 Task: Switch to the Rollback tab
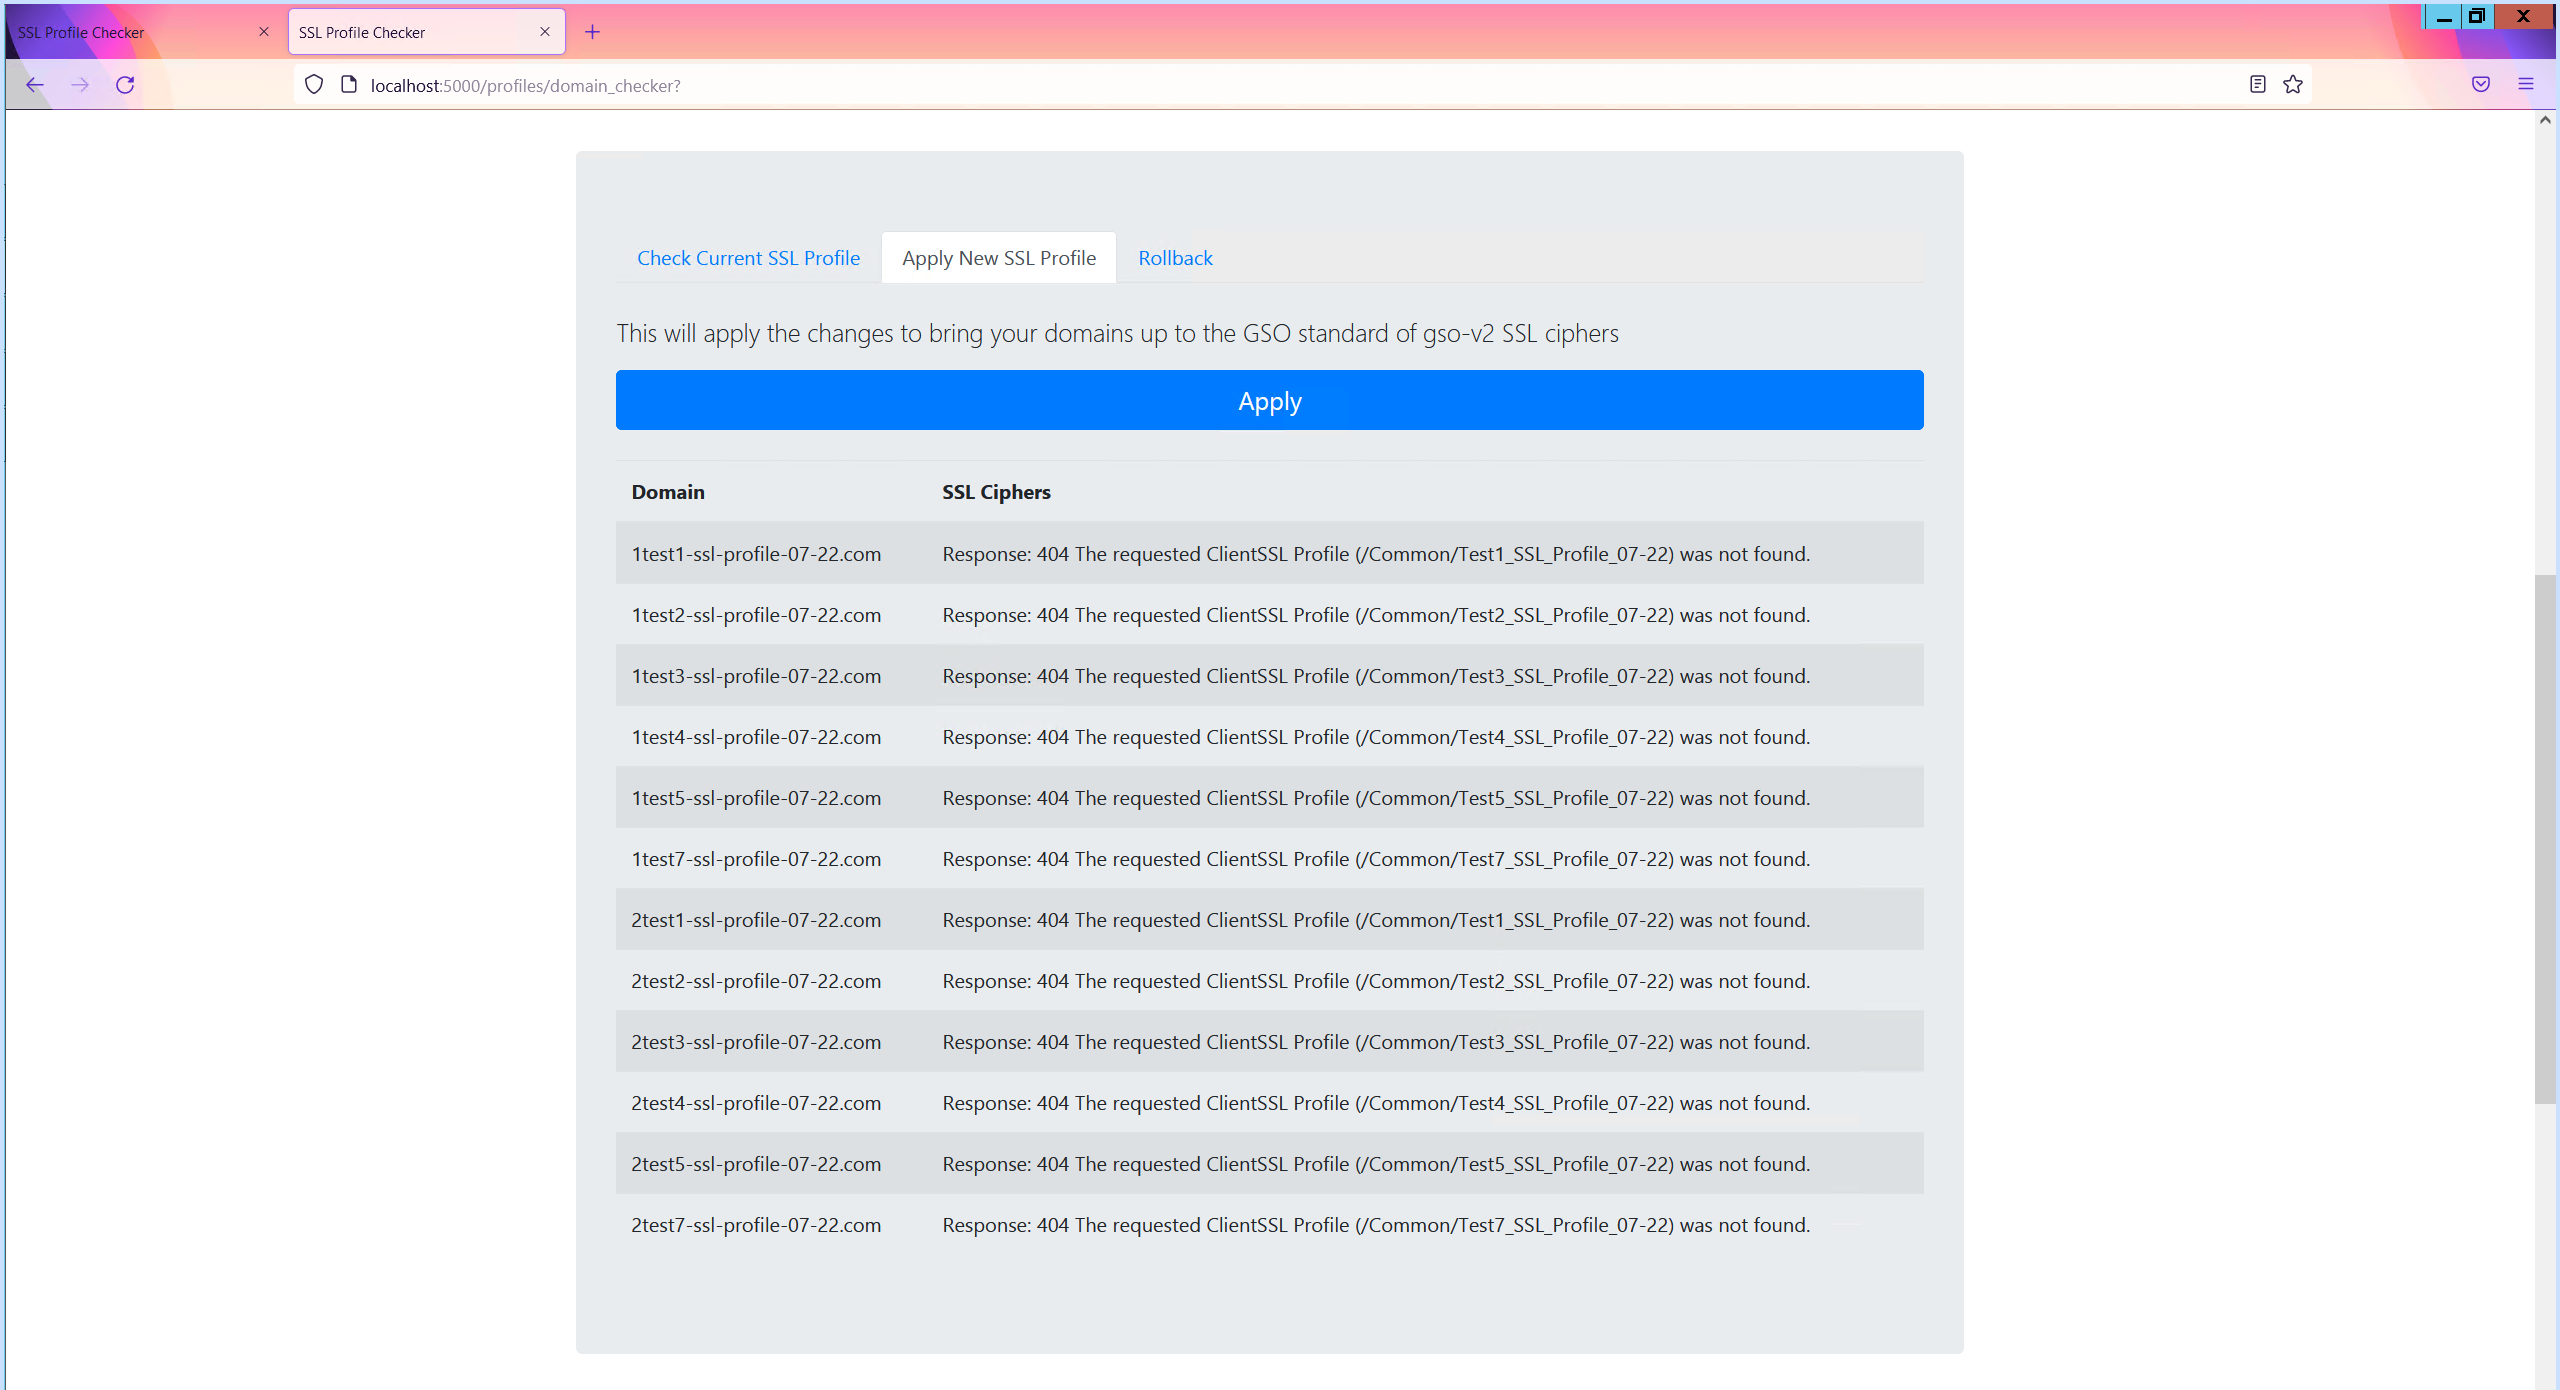click(1175, 258)
